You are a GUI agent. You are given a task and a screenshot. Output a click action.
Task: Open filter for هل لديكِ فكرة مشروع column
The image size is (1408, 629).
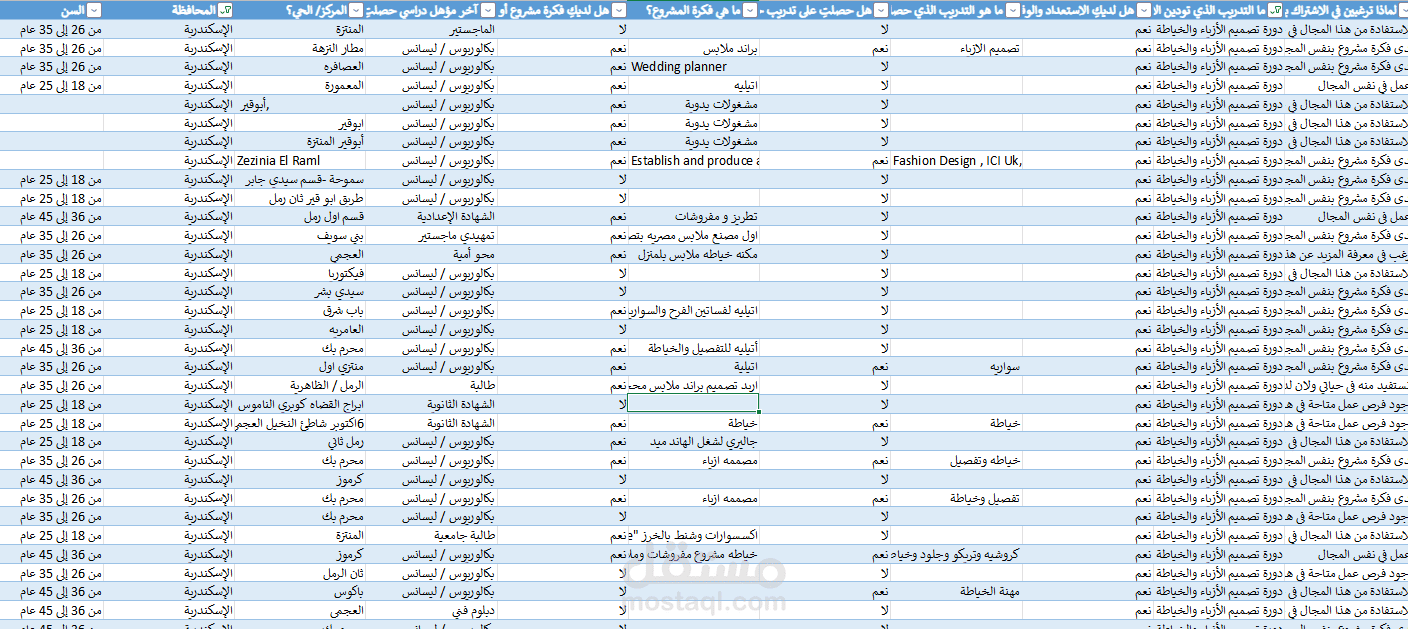620,9
